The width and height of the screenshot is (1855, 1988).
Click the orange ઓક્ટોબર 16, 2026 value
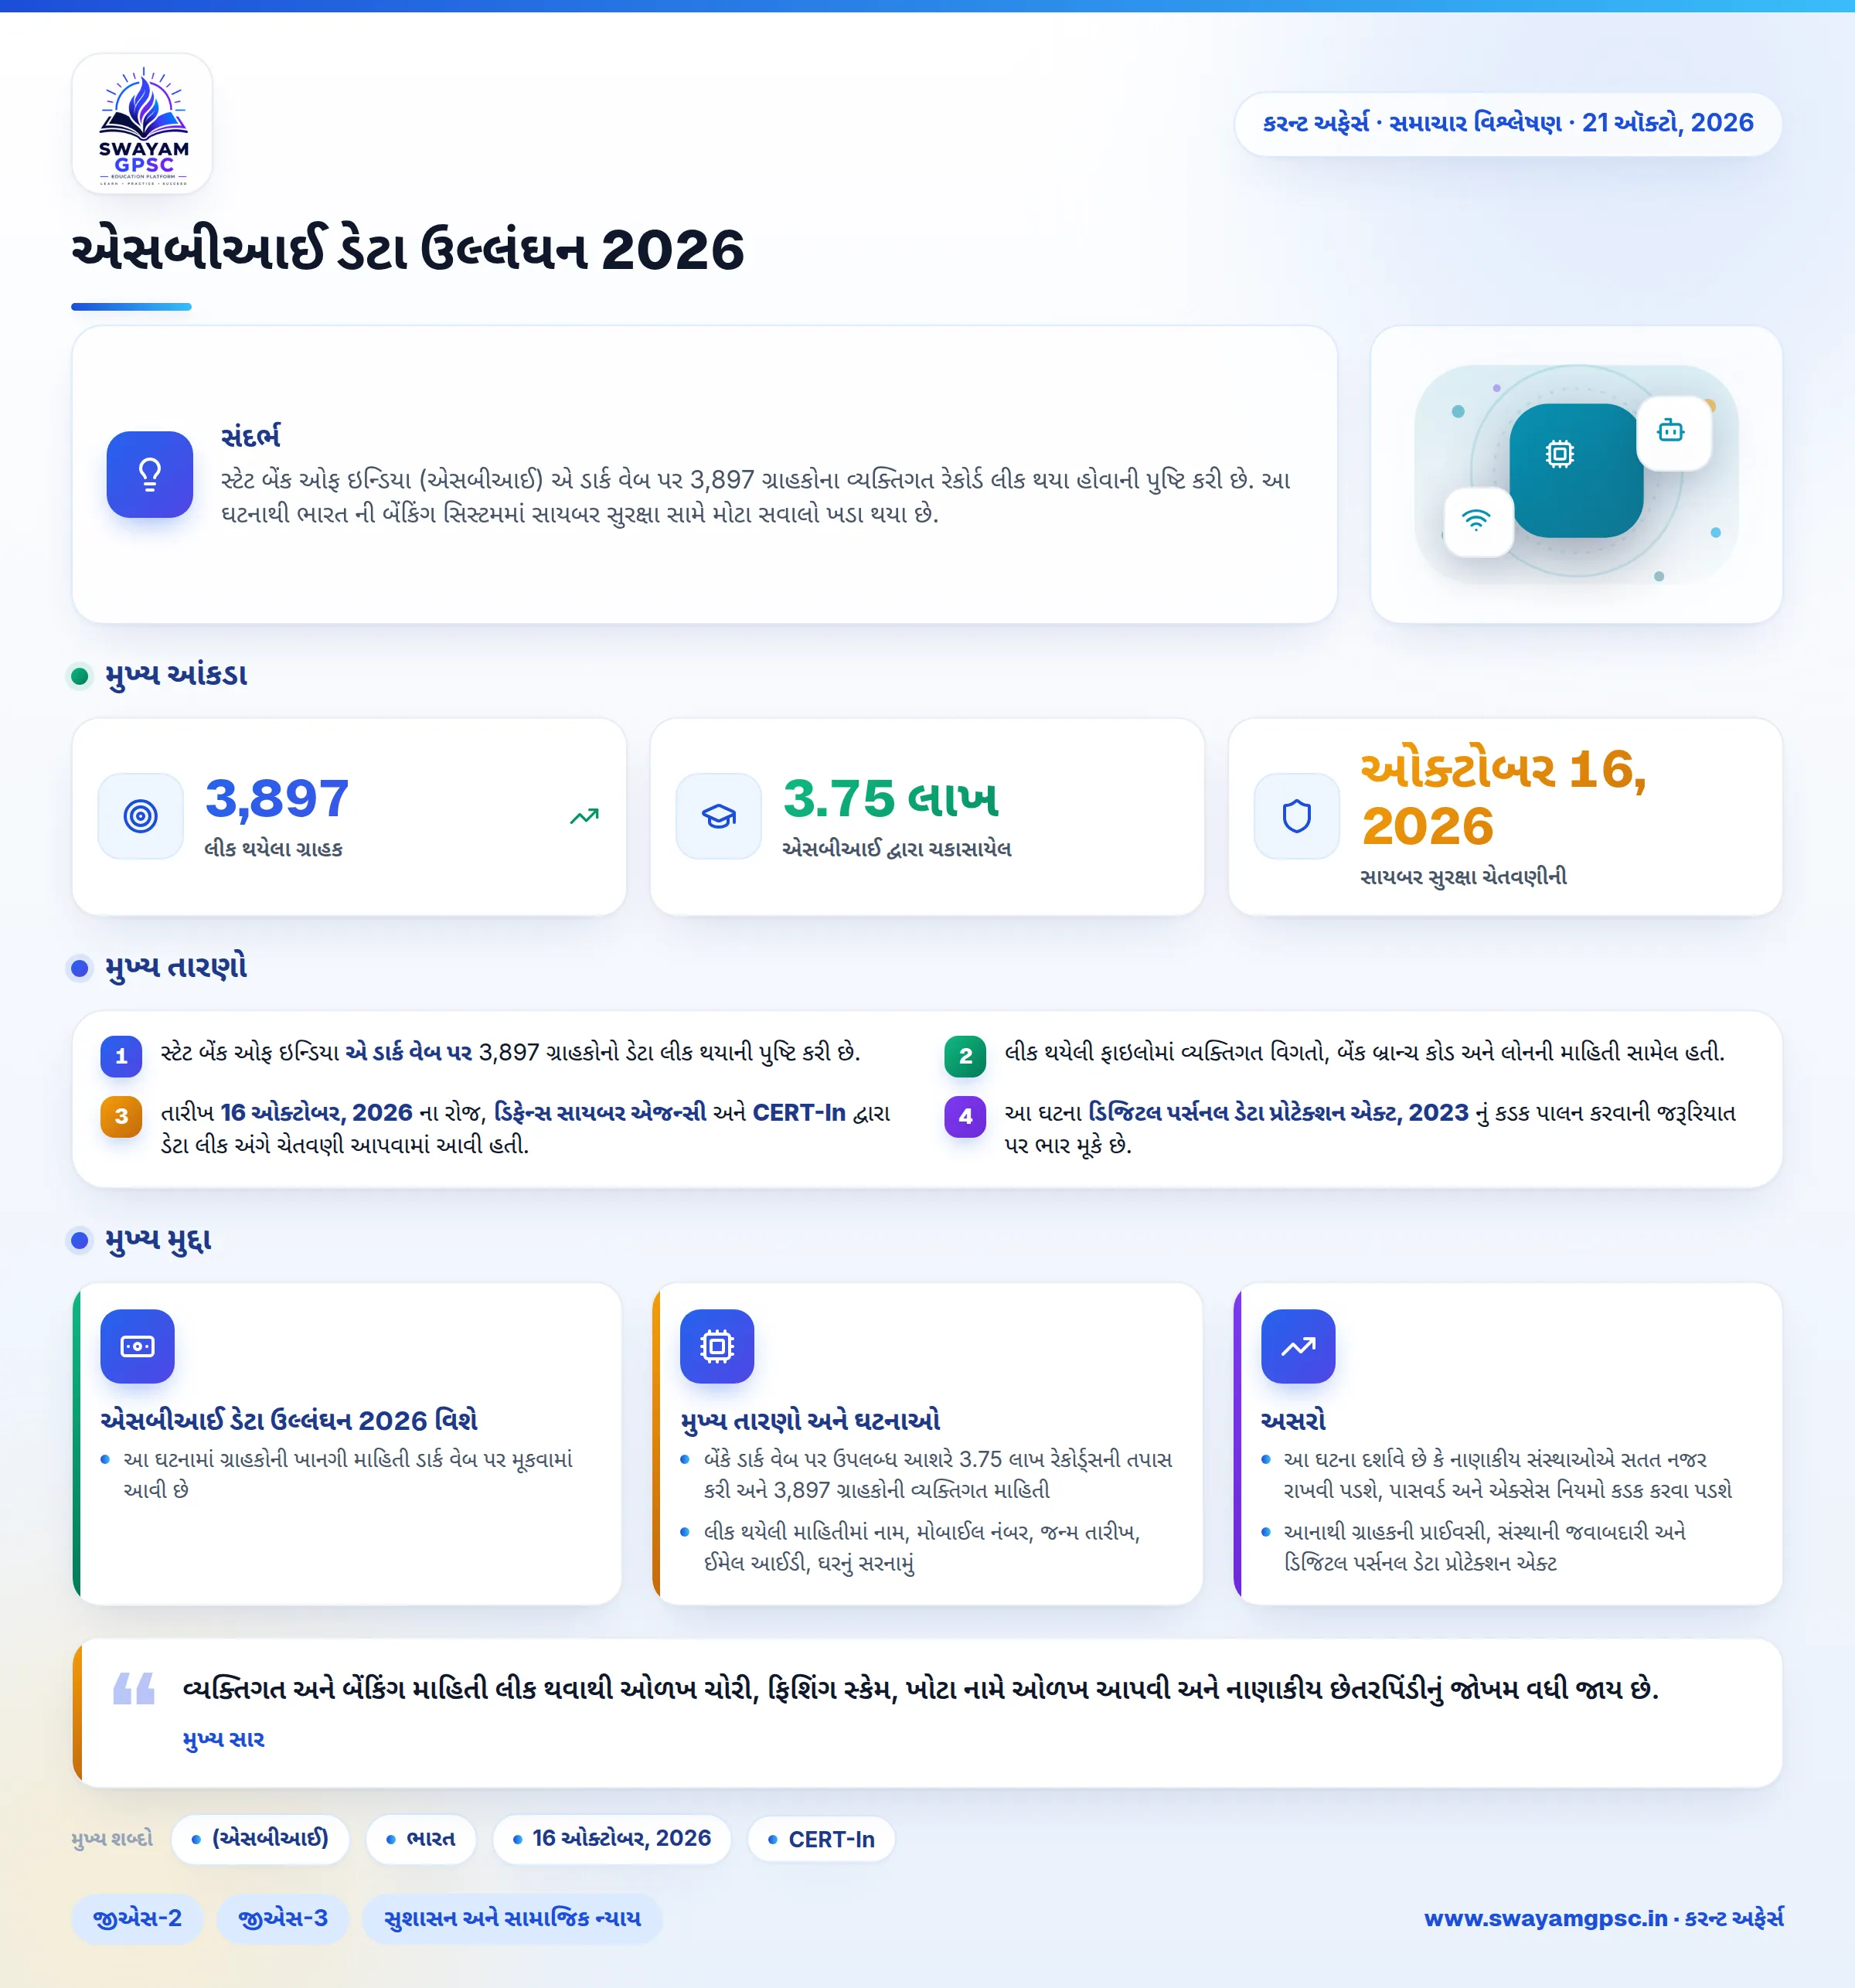(1503, 797)
